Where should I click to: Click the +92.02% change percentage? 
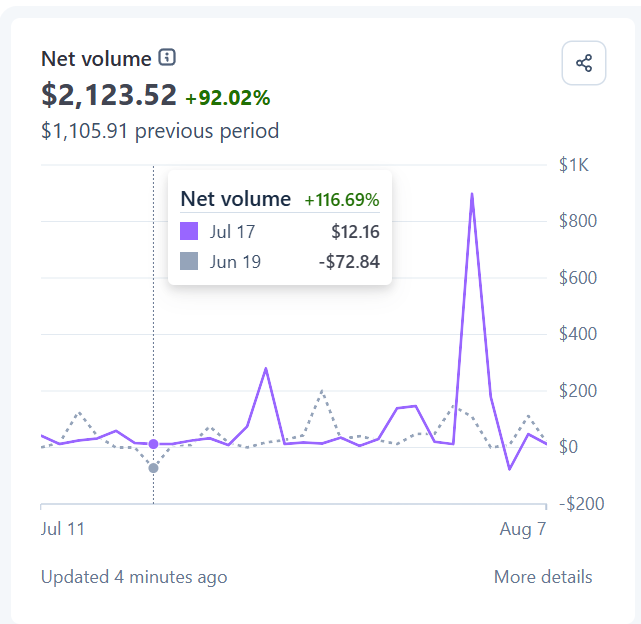[x=228, y=98]
